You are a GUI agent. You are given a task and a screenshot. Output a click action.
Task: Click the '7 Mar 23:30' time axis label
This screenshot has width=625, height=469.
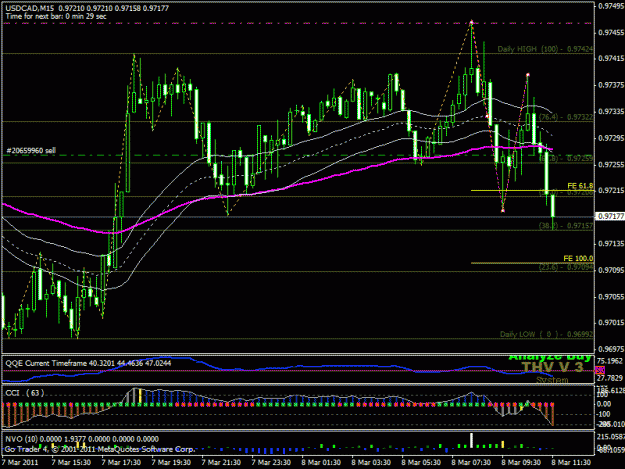pyautogui.click(x=271, y=463)
